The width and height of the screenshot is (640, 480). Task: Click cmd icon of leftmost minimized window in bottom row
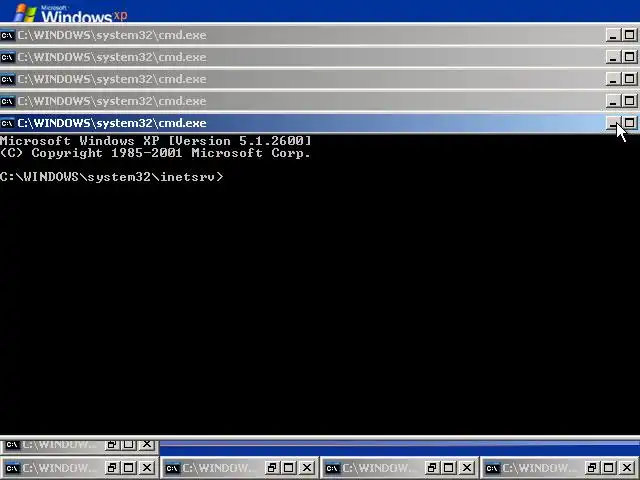point(12,468)
